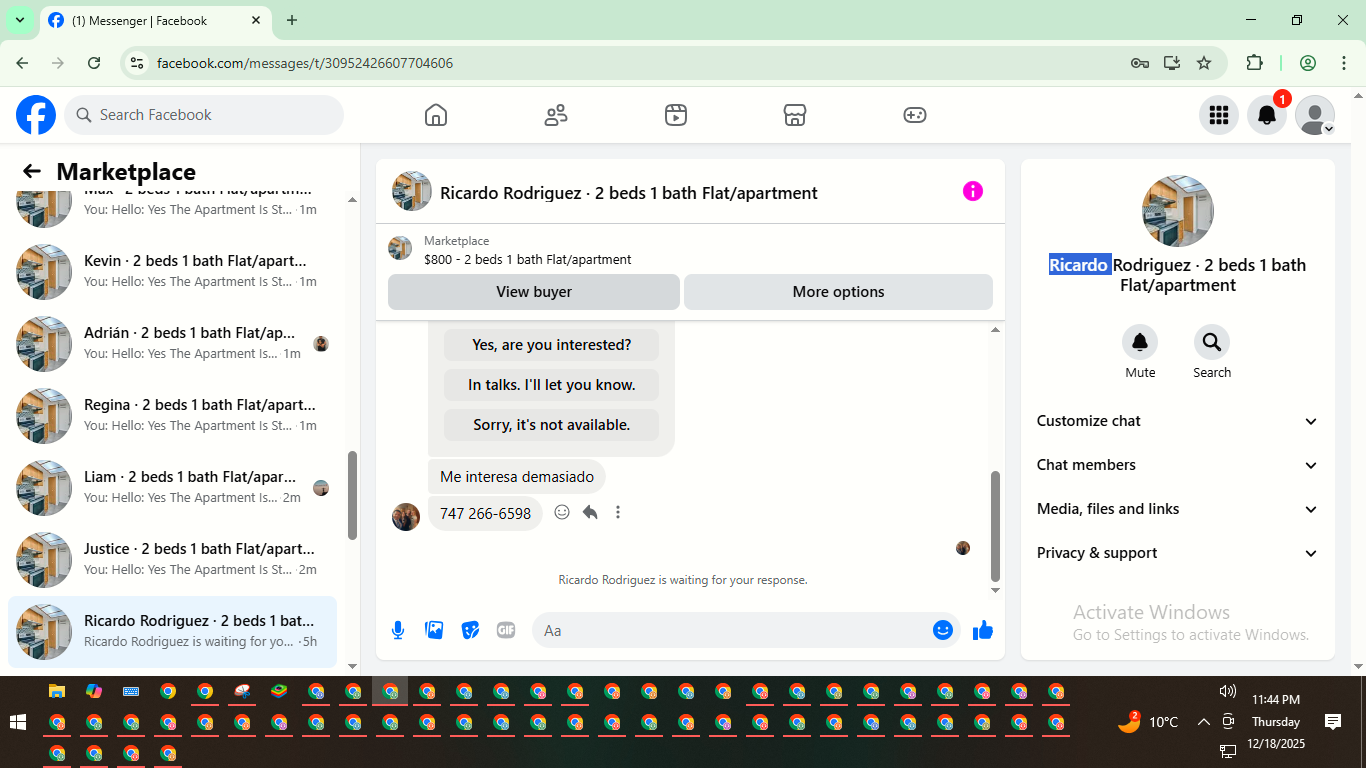React to the 747 266-6598 message
The width and height of the screenshot is (1366, 768).
click(x=562, y=512)
